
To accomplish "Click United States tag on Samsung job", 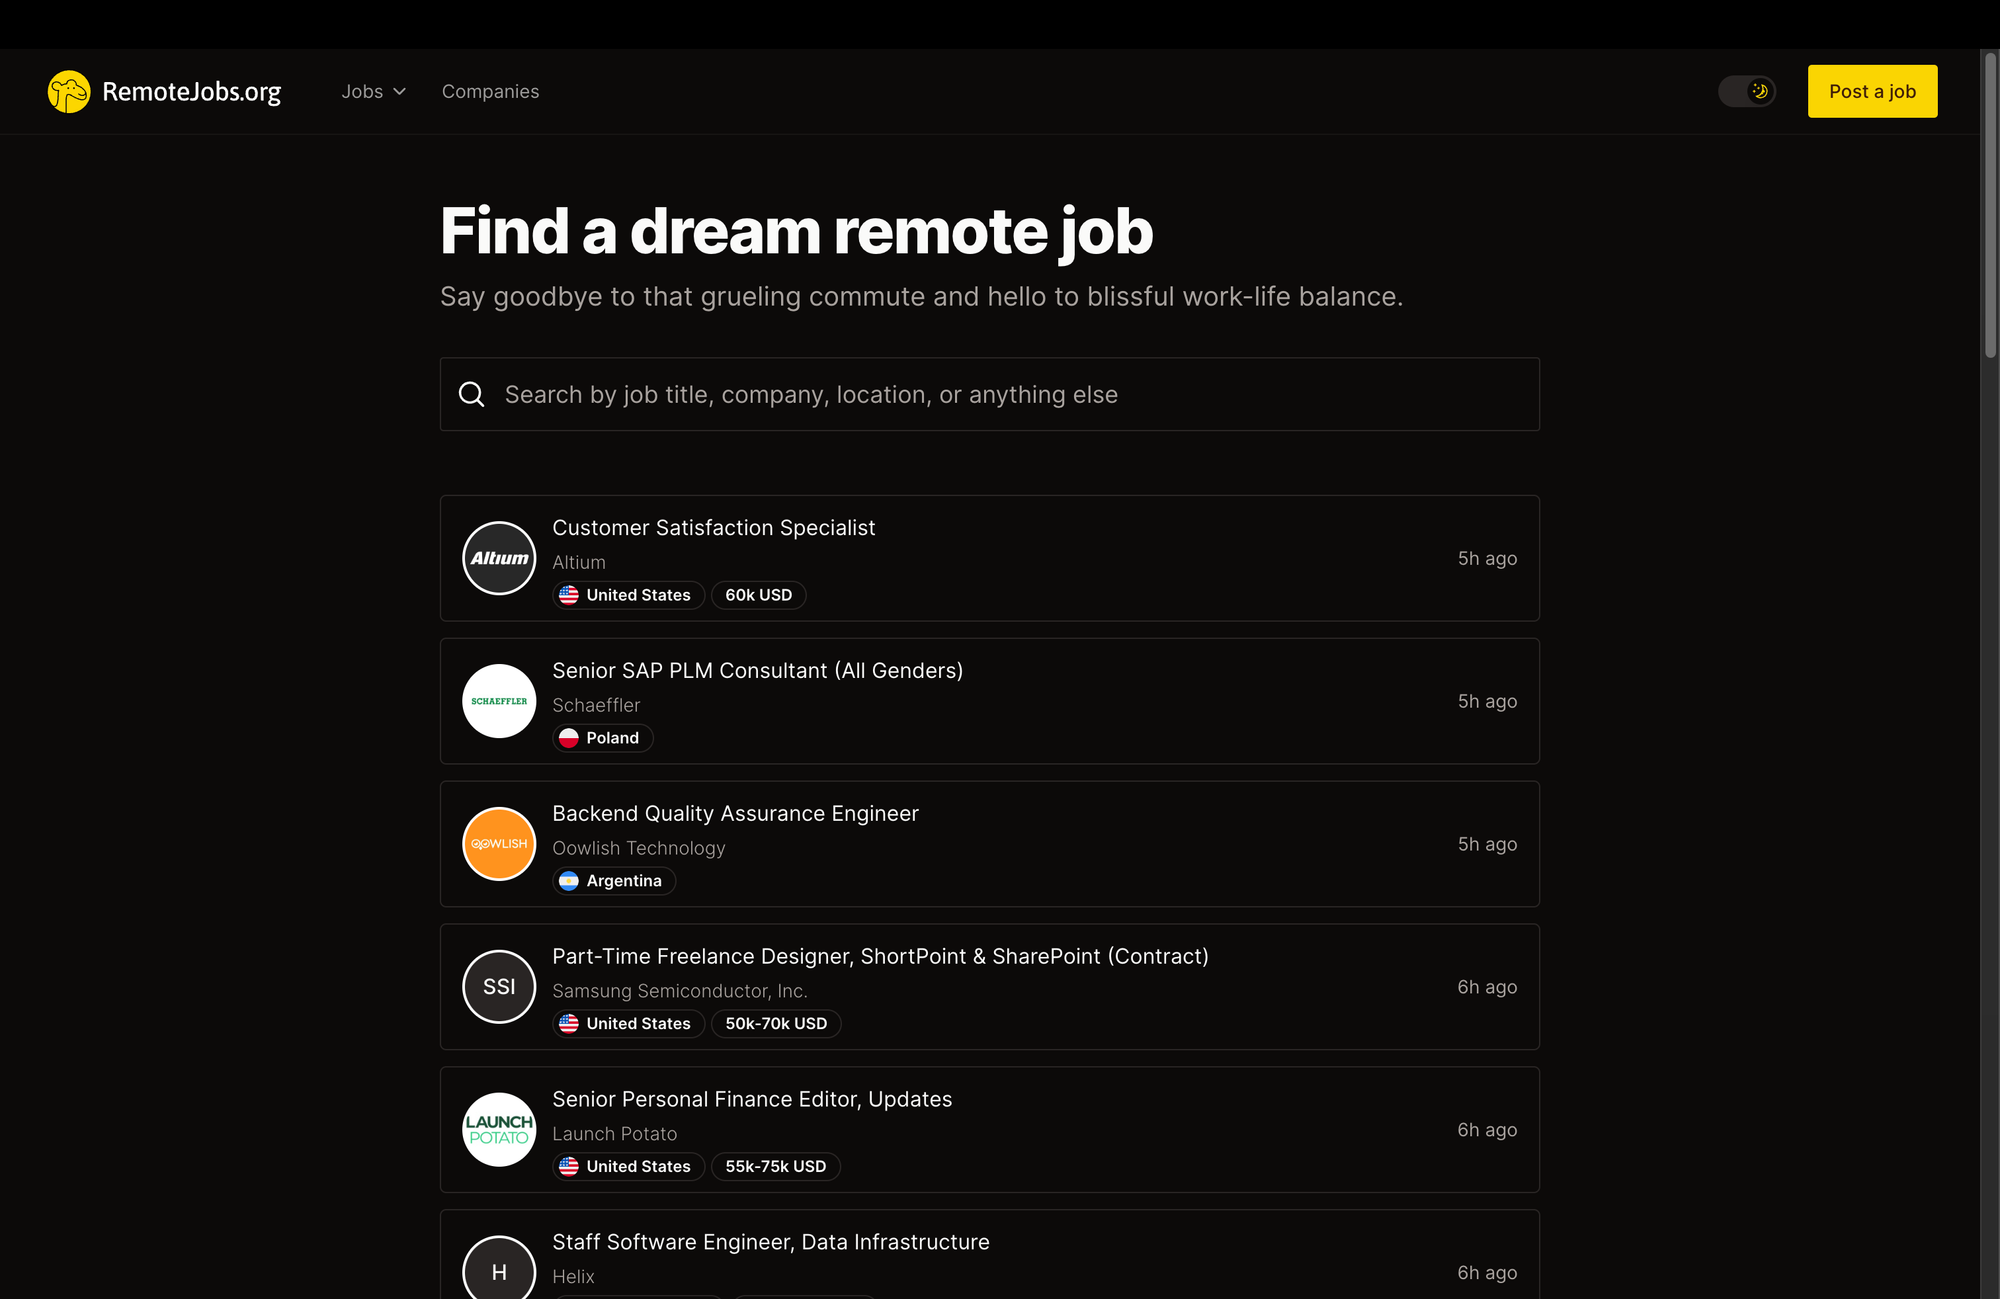I will (629, 1024).
